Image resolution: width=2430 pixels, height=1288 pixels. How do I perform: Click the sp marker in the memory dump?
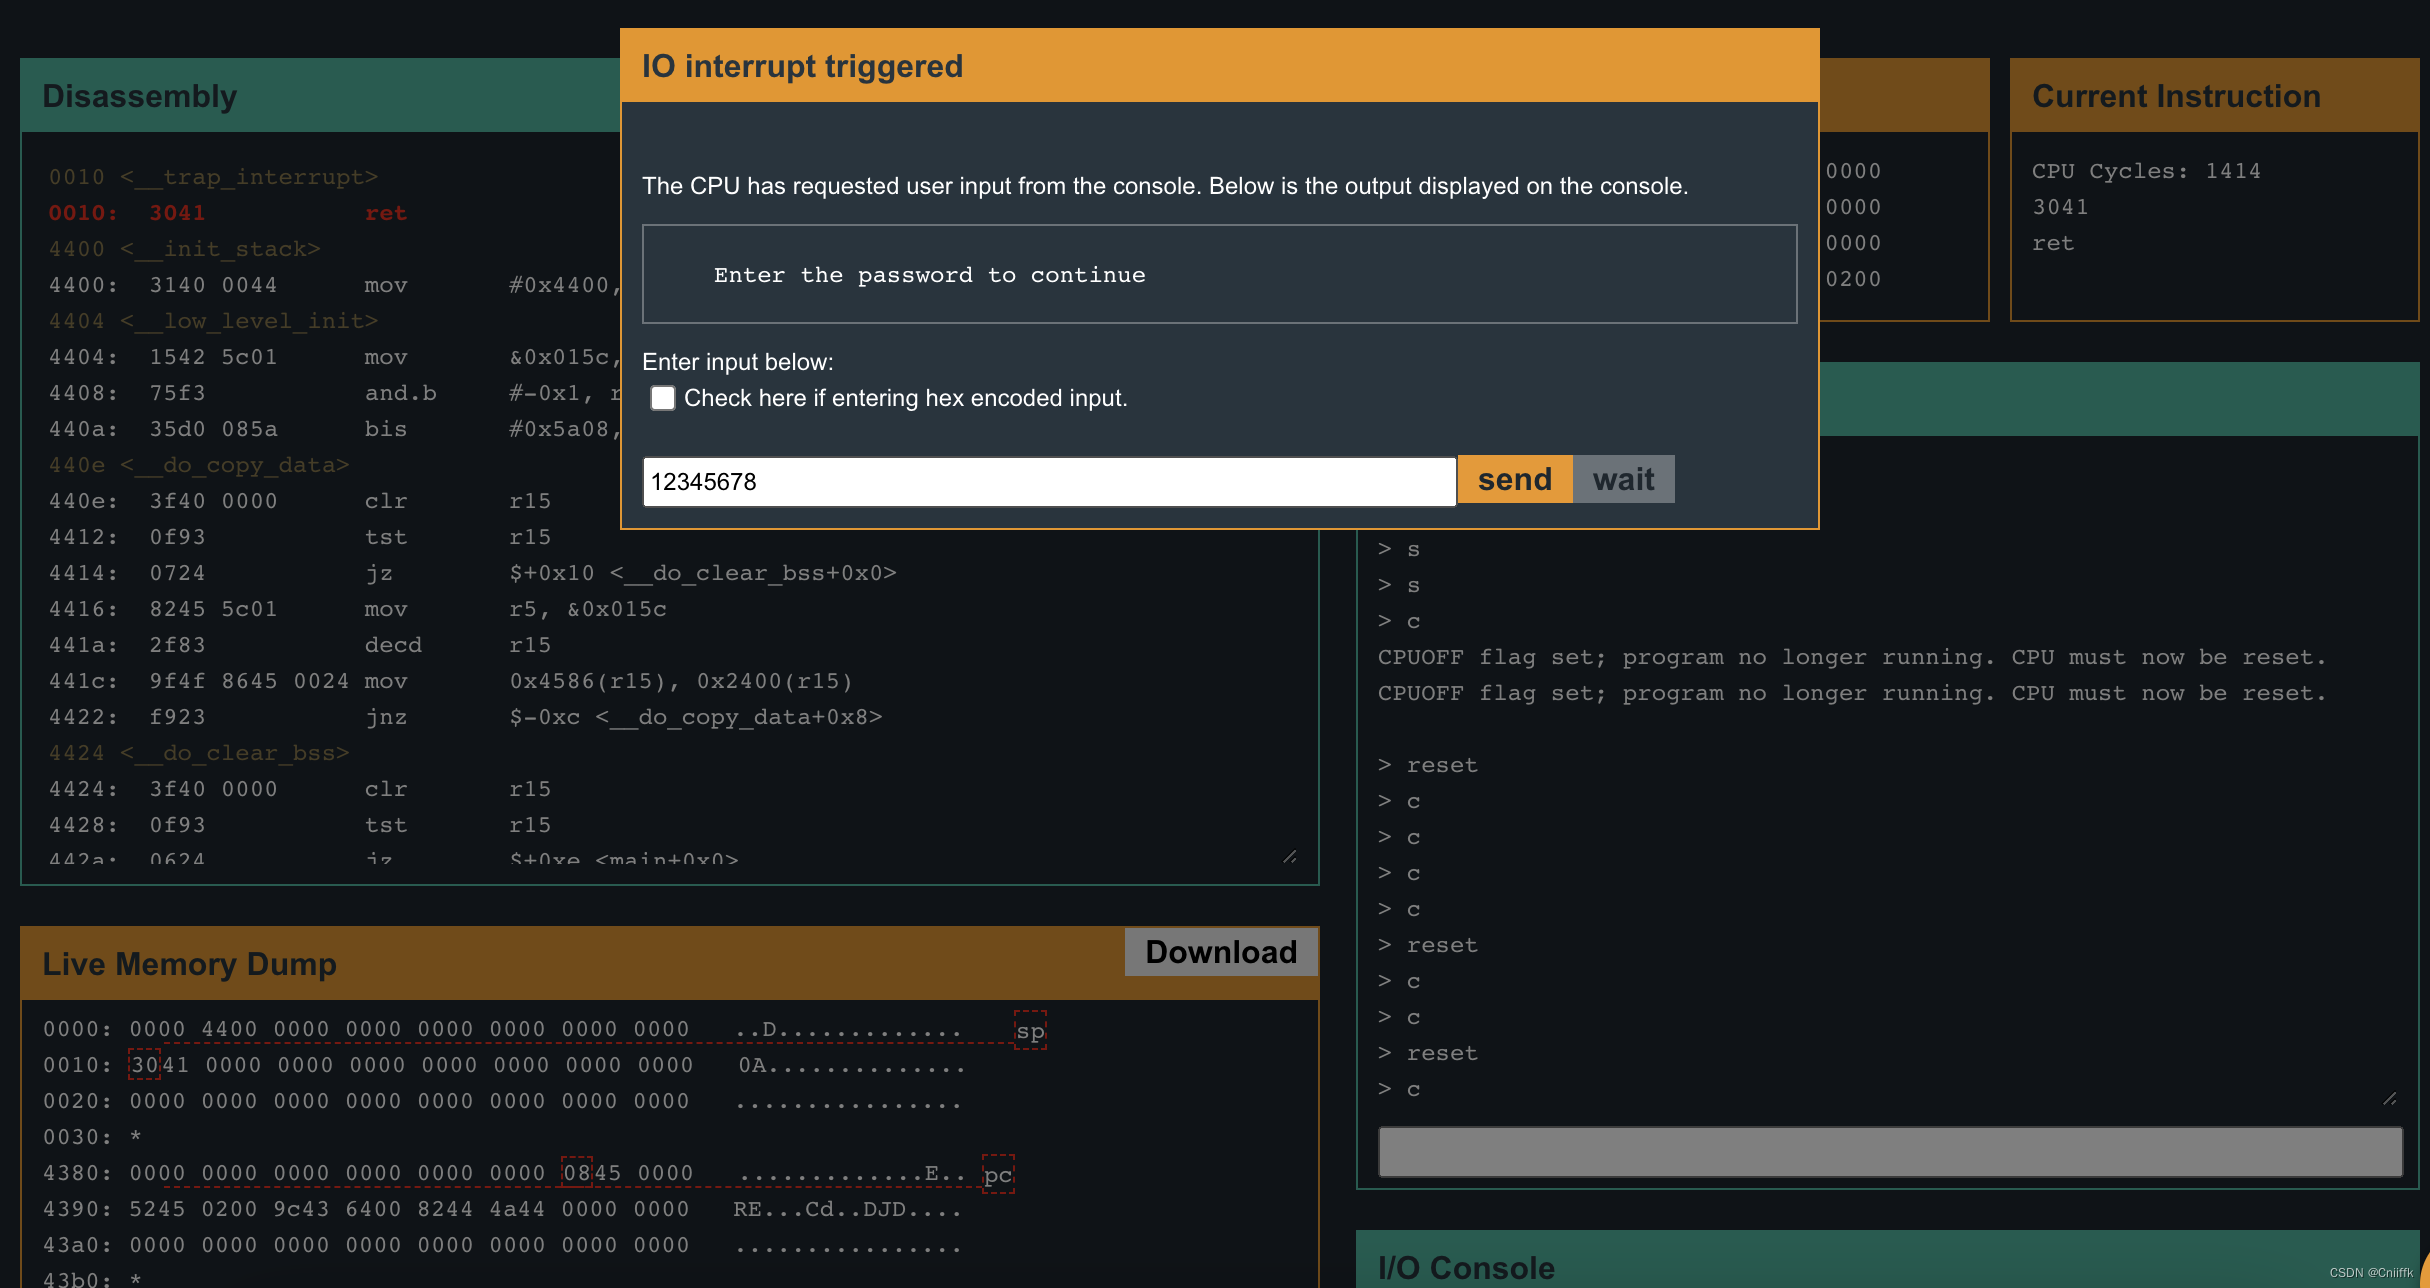tap(1030, 1030)
